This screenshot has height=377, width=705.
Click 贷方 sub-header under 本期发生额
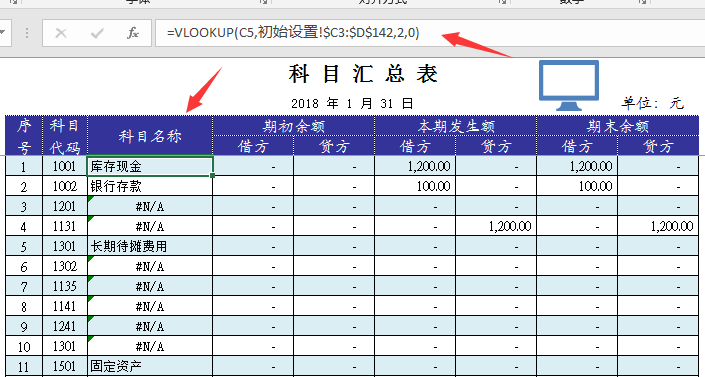(x=496, y=146)
